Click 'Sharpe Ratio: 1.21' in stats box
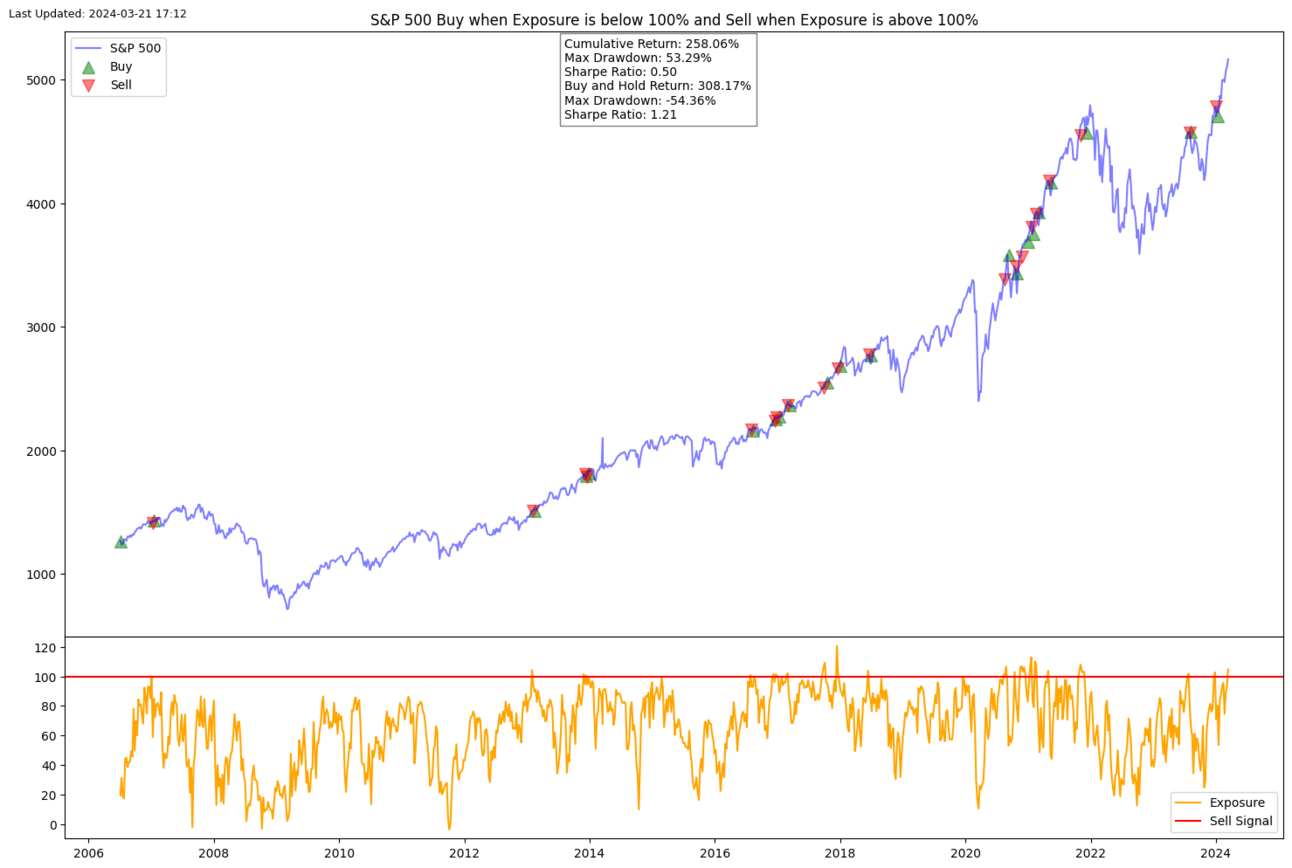 coord(621,115)
